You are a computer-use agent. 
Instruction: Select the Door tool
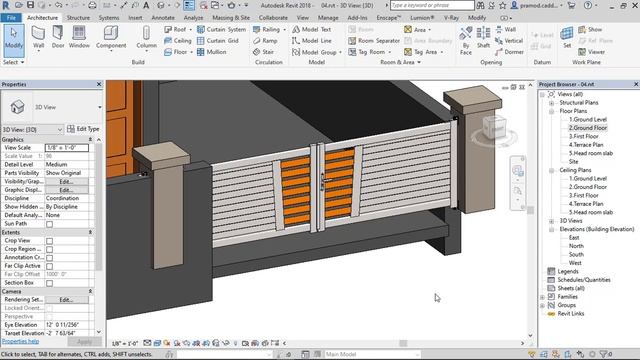[x=58, y=38]
